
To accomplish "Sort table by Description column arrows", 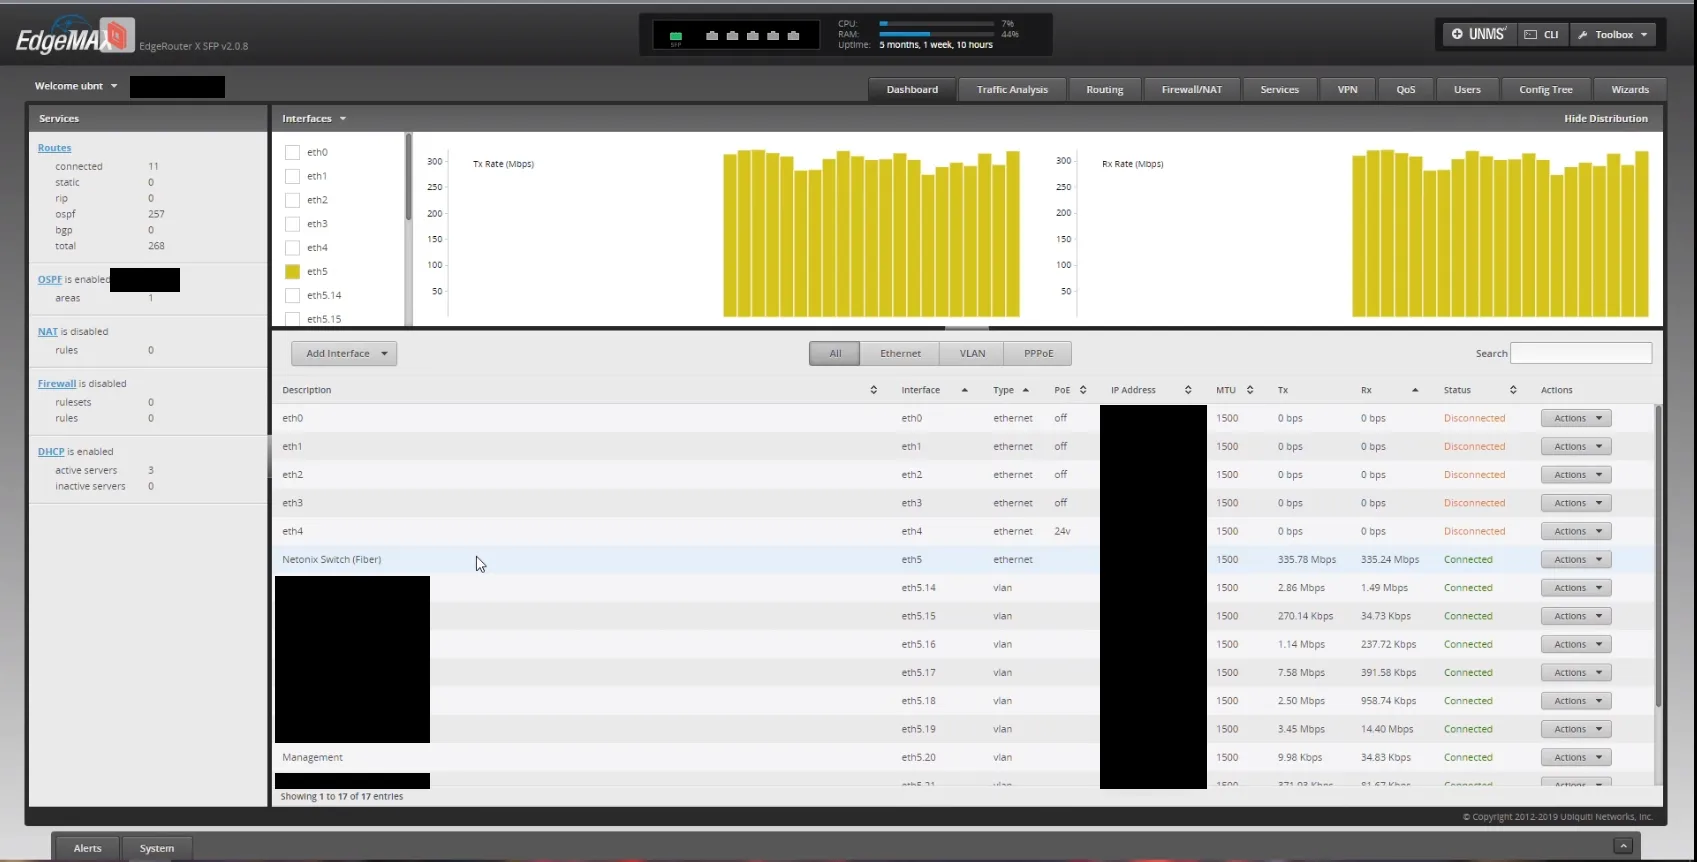I will [873, 390].
